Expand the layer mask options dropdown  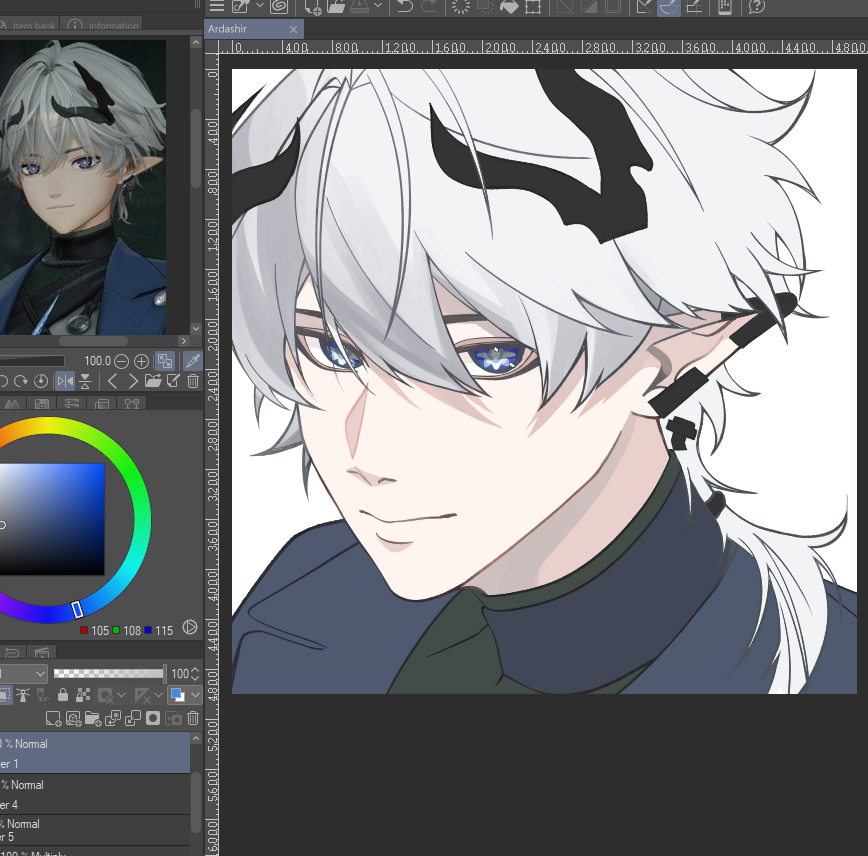pos(121,694)
